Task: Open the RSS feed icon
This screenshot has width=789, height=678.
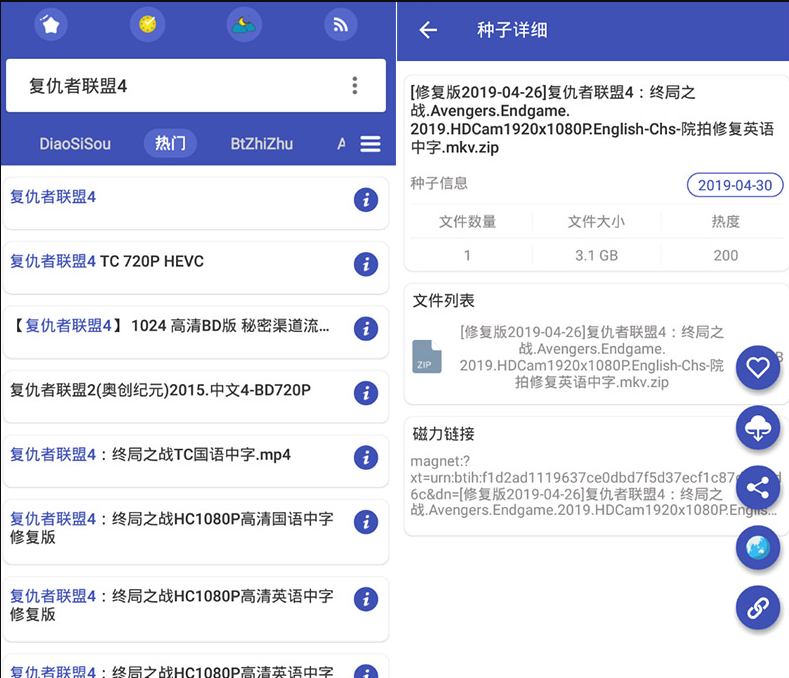Action: [341, 24]
